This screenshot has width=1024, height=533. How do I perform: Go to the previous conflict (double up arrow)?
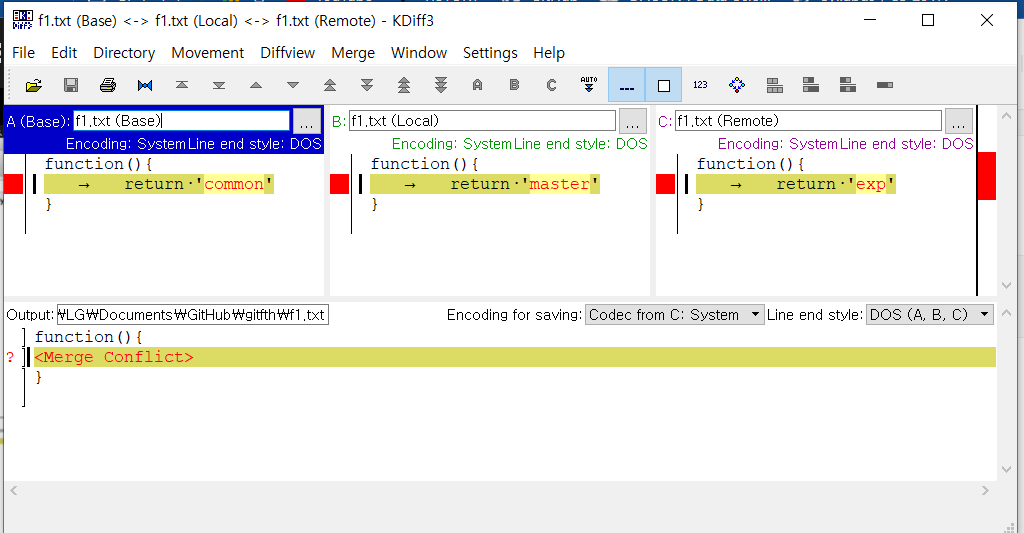pyautogui.click(x=330, y=85)
